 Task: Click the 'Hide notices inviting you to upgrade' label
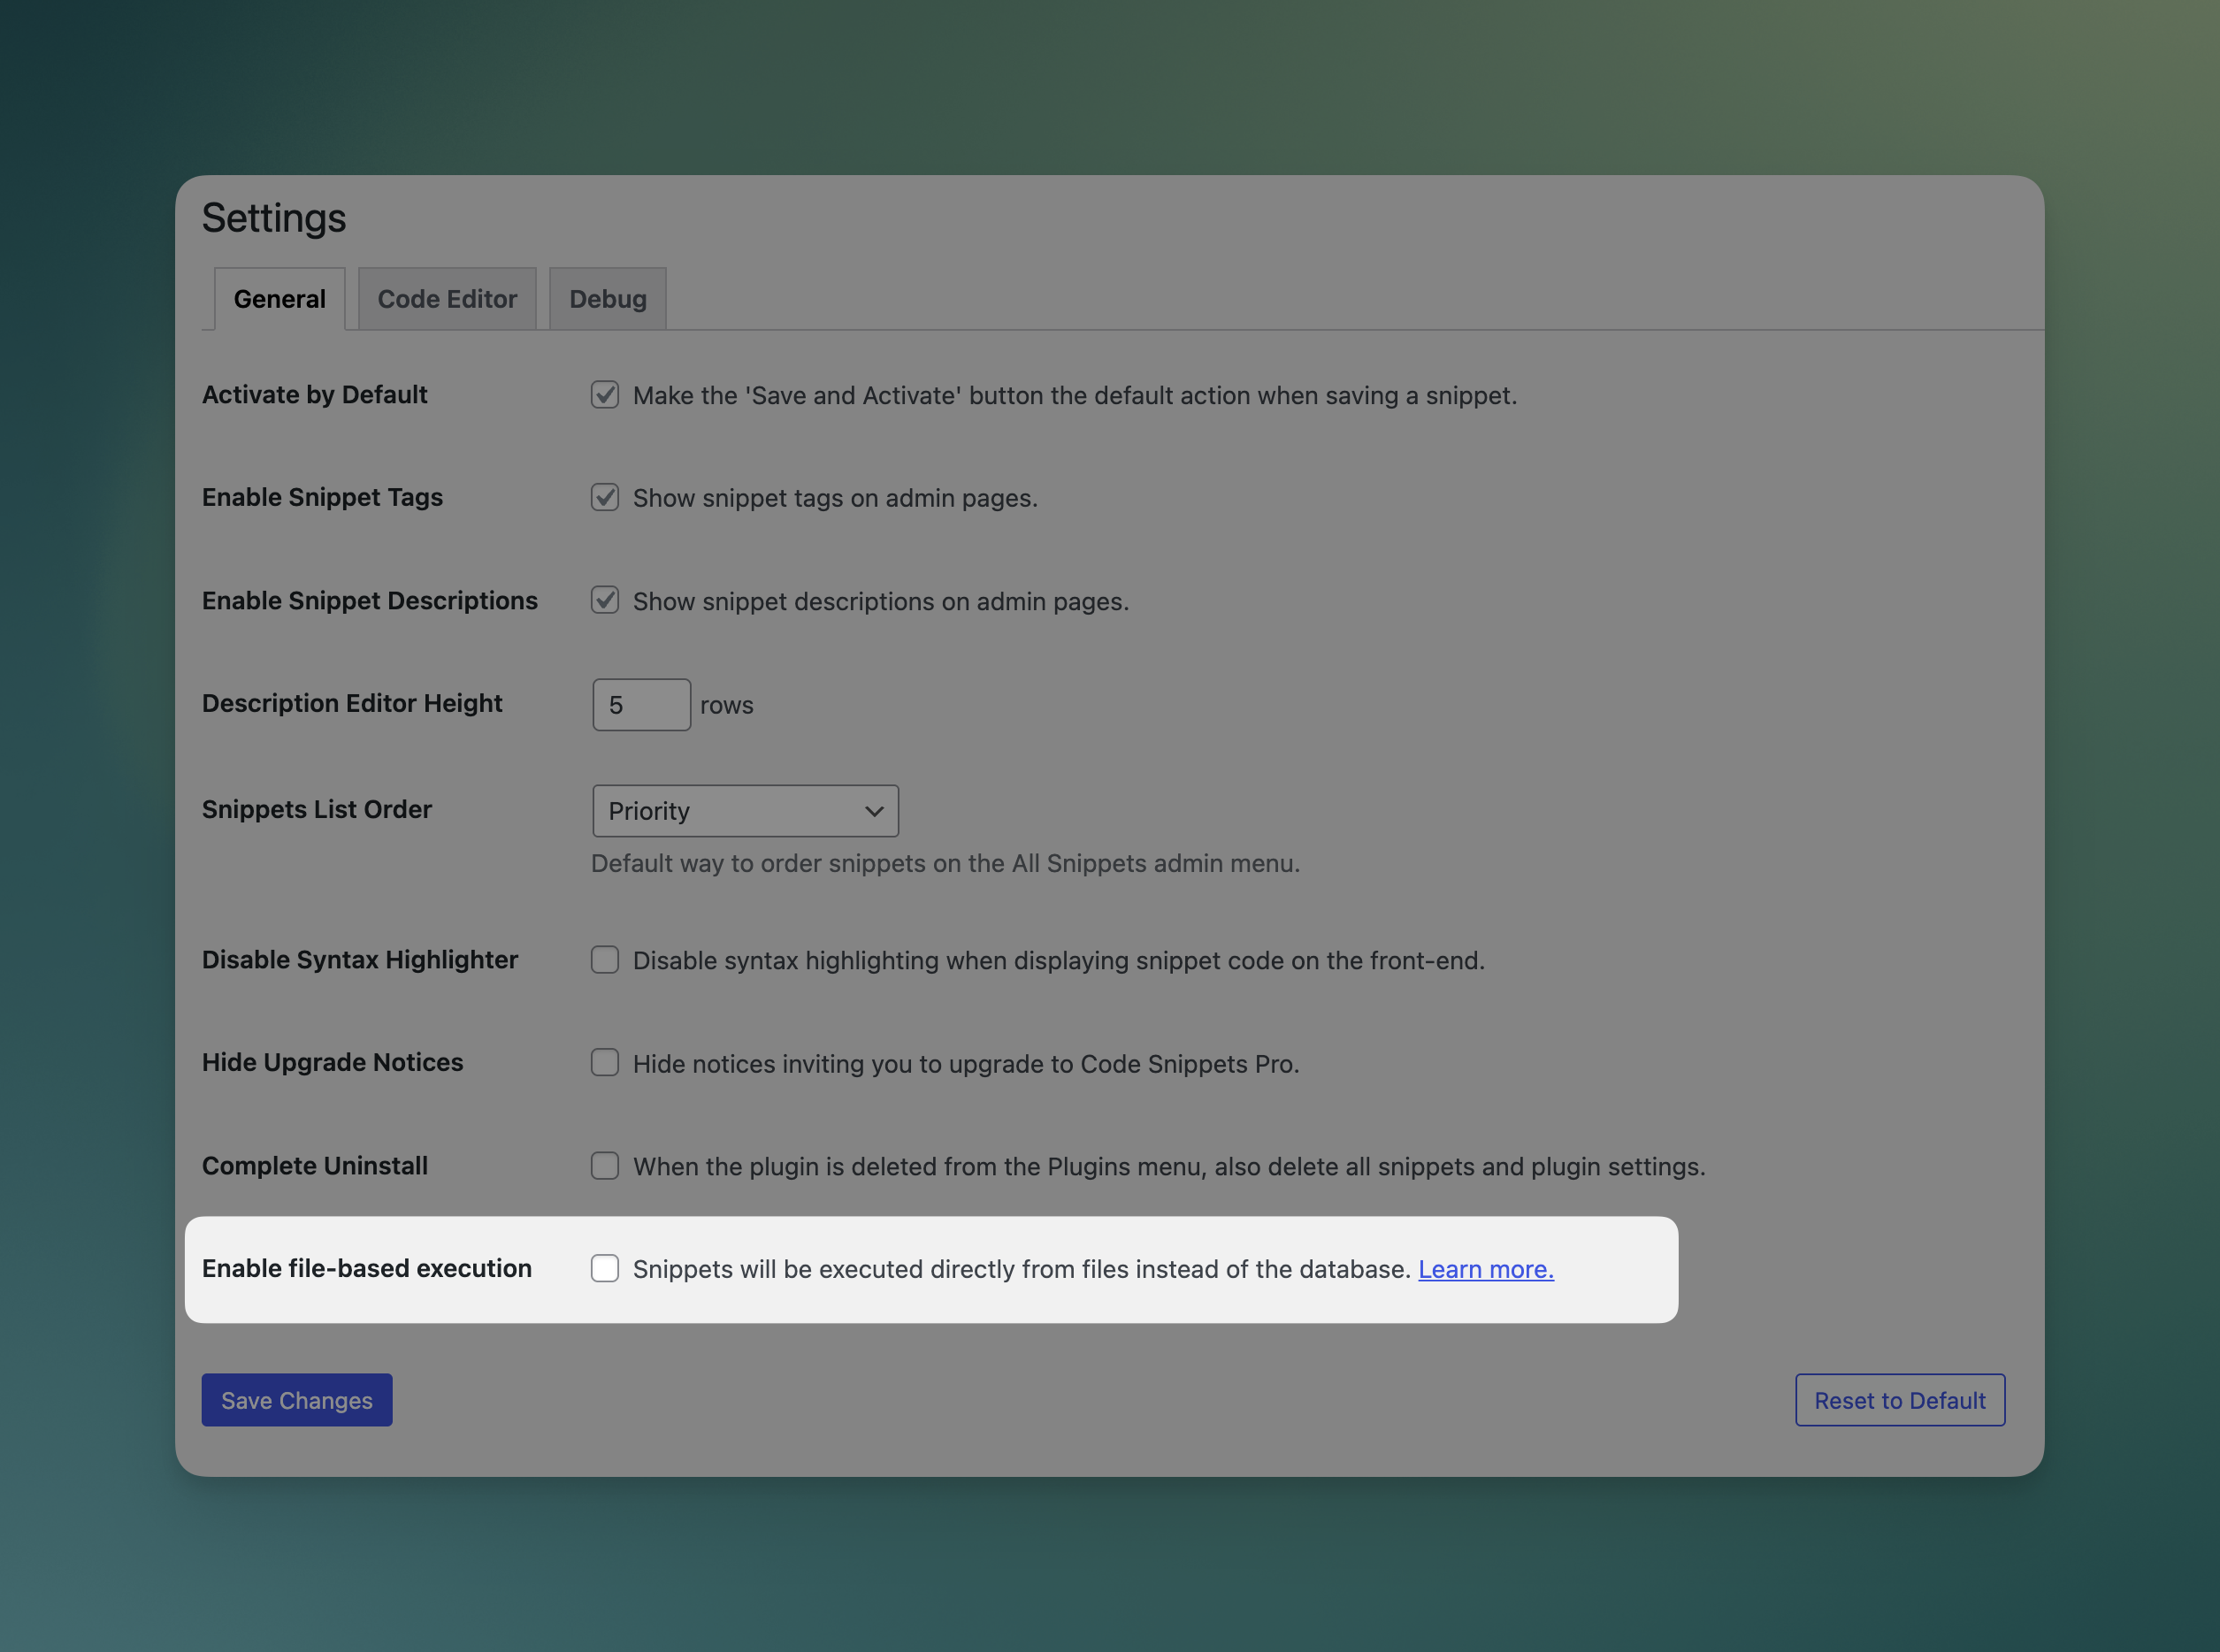click(965, 1064)
